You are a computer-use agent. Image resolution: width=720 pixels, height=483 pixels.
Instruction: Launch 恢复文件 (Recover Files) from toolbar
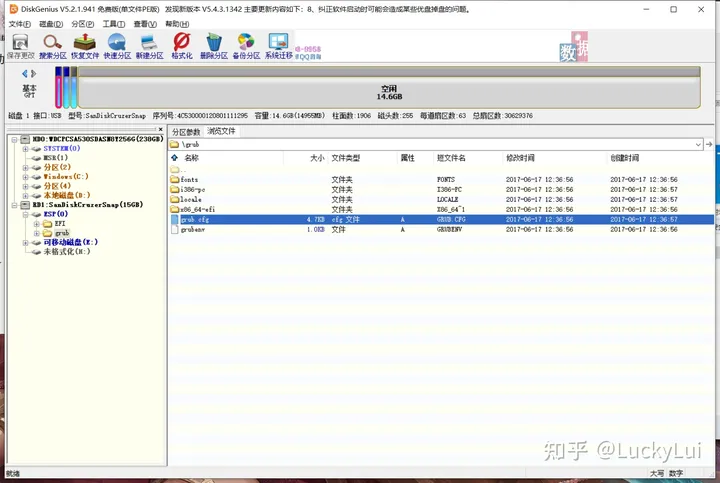tap(86, 47)
